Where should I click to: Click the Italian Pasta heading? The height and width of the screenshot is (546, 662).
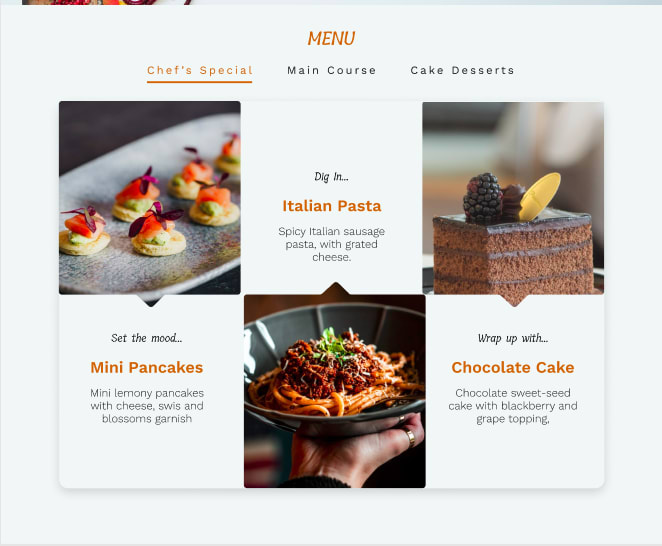(x=332, y=206)
